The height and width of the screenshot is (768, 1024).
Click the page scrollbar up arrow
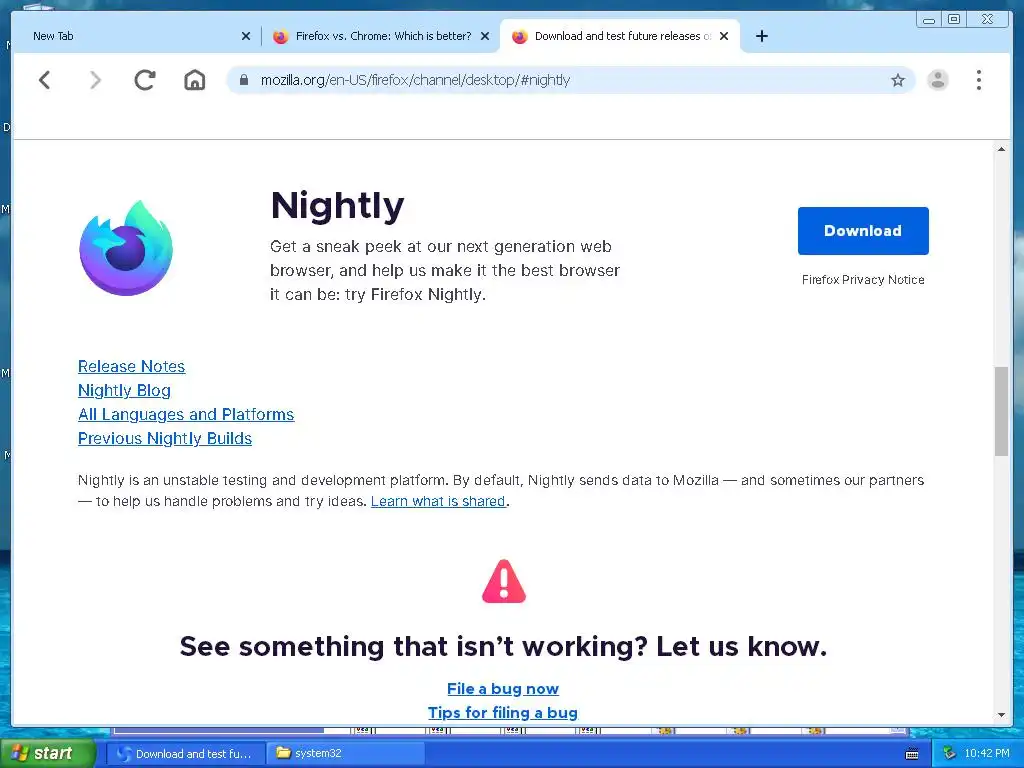click(x=1001, y=150)
